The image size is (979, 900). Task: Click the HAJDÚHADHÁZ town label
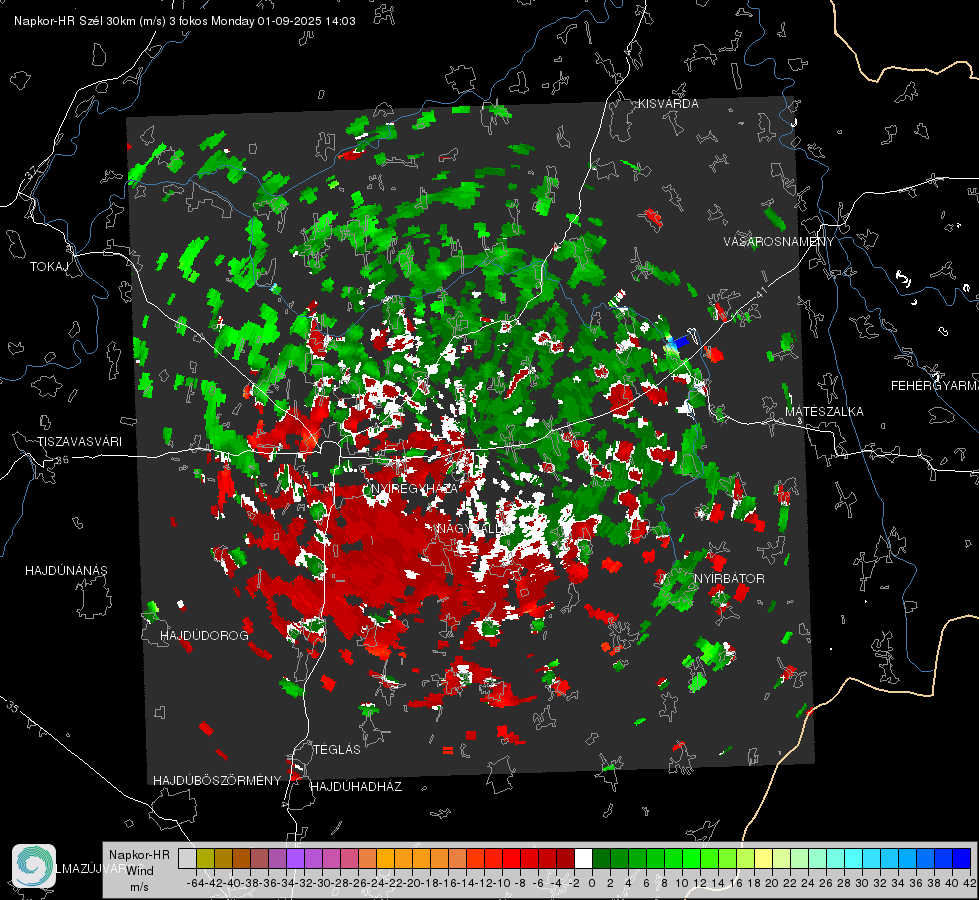pos(356,786)
